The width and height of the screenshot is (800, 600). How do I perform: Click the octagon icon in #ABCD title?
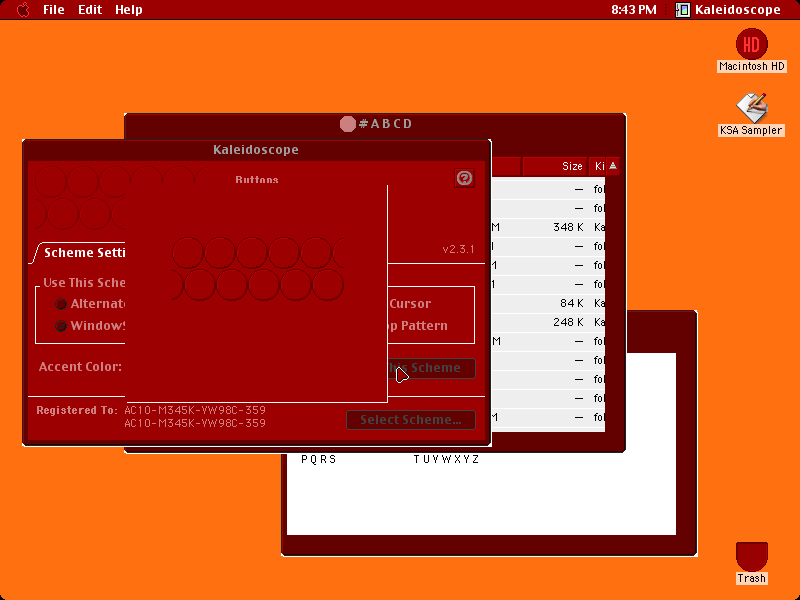(347, 124)
